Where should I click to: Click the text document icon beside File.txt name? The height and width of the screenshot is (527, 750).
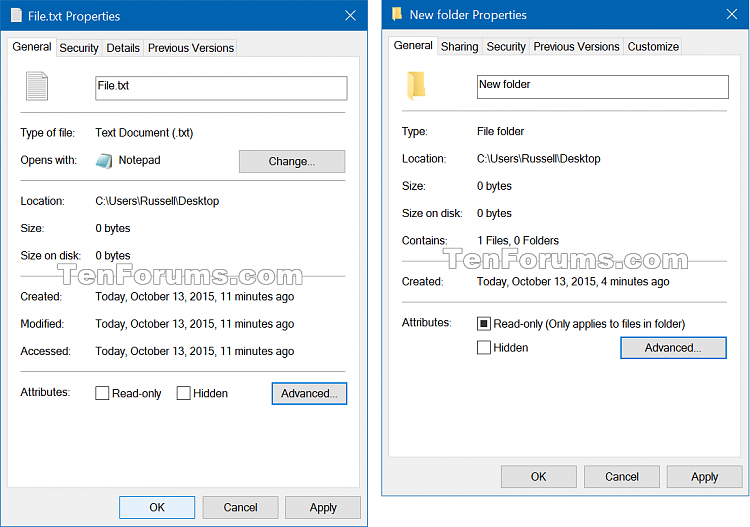[37, 86]
